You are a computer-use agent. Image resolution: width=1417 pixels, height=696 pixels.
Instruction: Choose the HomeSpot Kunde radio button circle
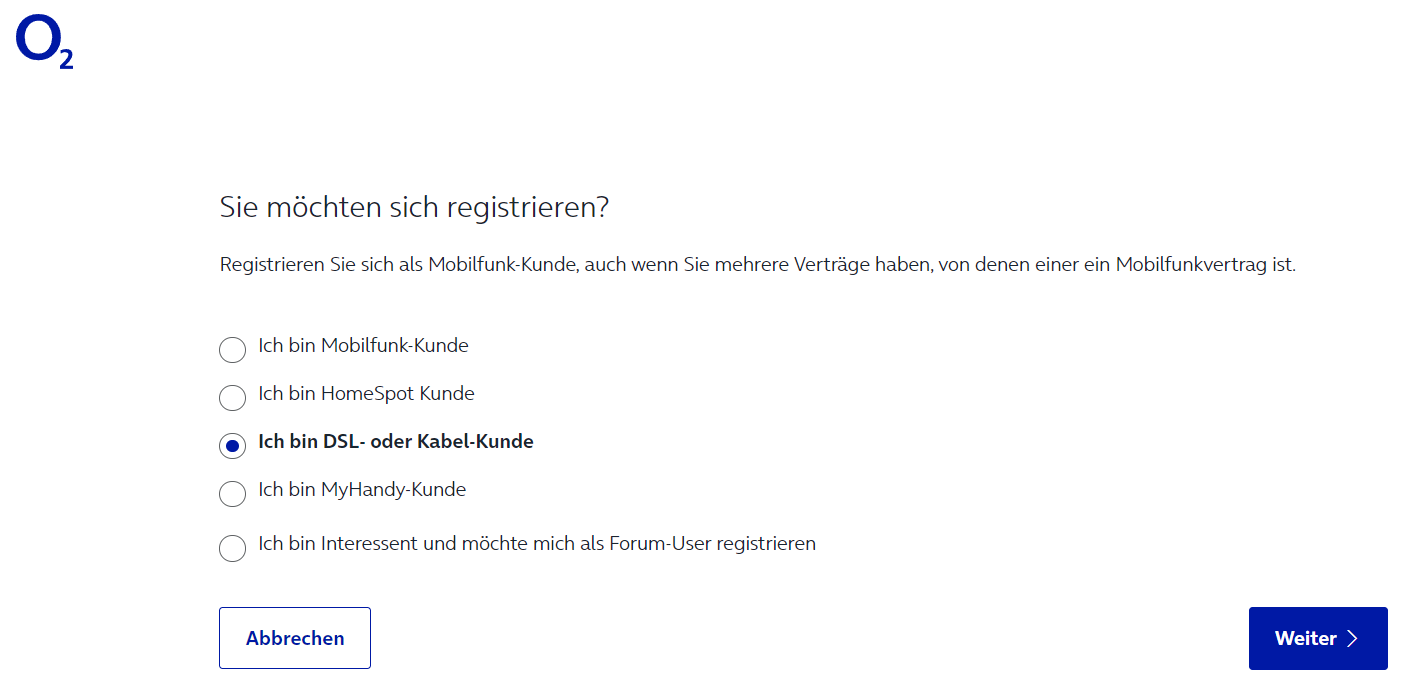pyautogui.click(x=232, y=398)
